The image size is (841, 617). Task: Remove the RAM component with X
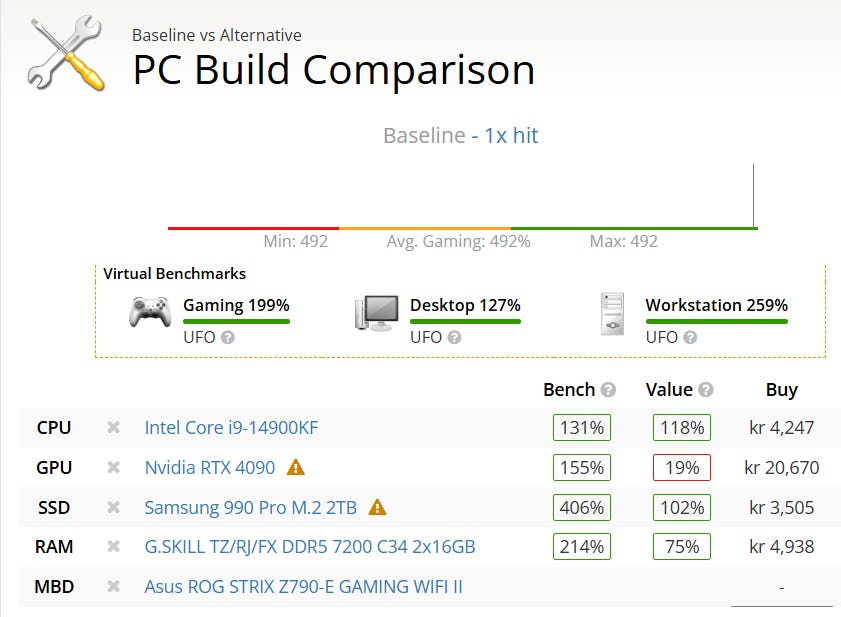[113, 547]
